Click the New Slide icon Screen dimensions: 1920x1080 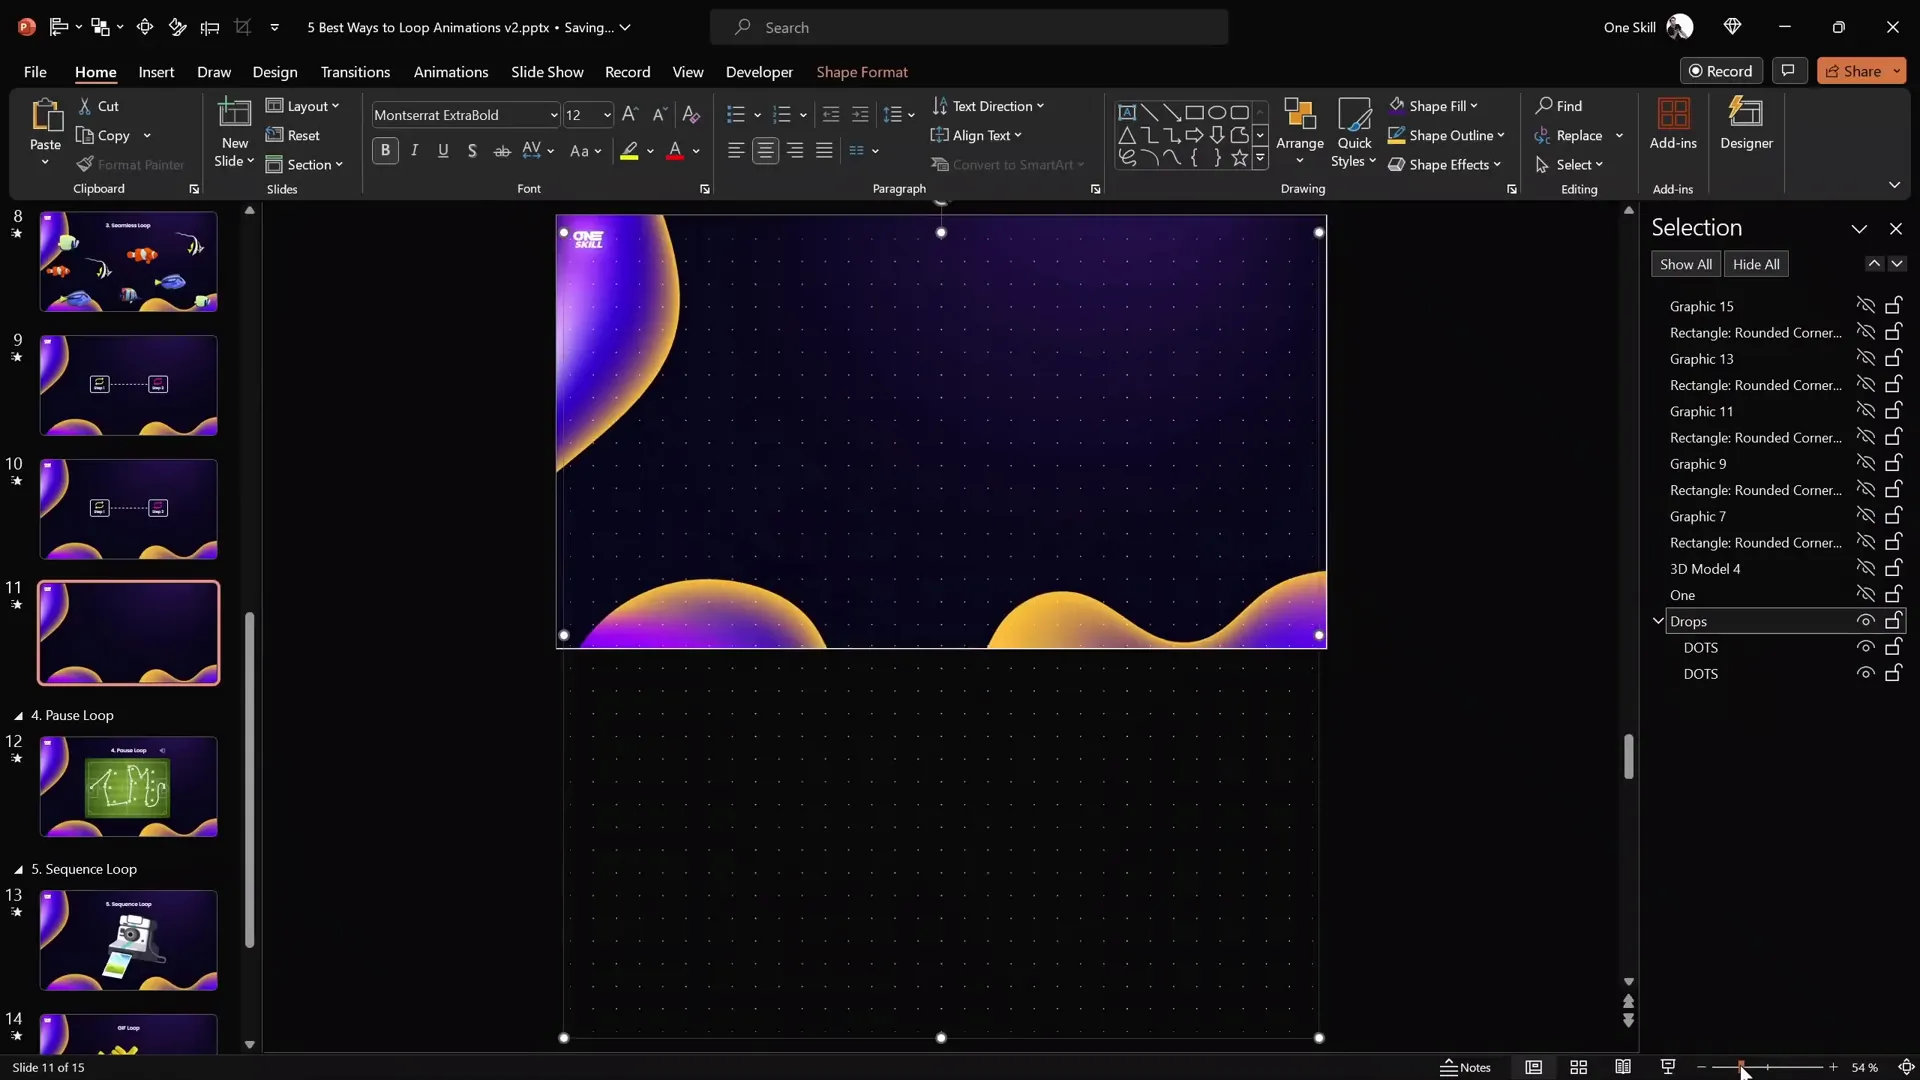pyautogui.click(x=235, y=114)
